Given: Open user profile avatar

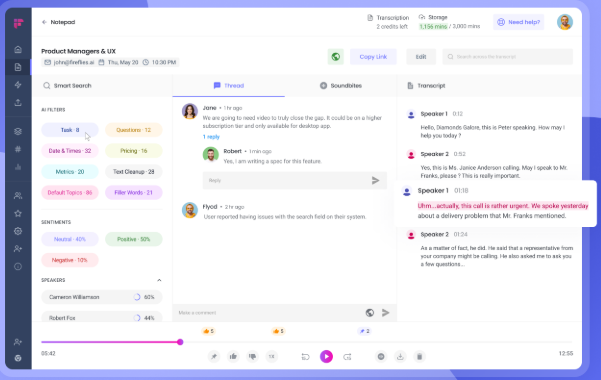Looking at the screenshot, I should point(565,22).
